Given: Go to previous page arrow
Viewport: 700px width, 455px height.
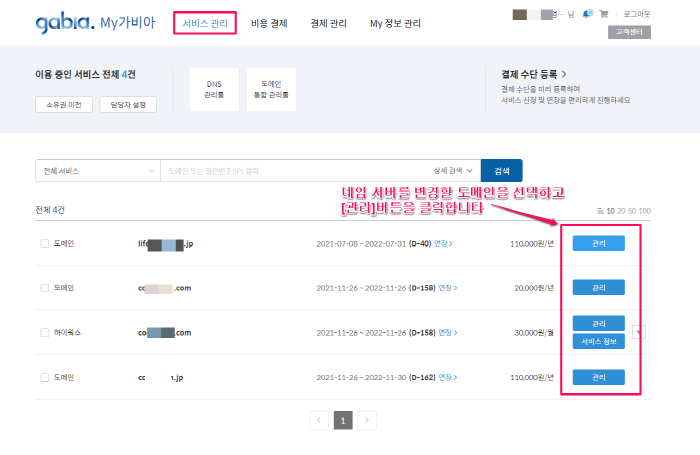Looking at the screenshot, I should 319,420.
